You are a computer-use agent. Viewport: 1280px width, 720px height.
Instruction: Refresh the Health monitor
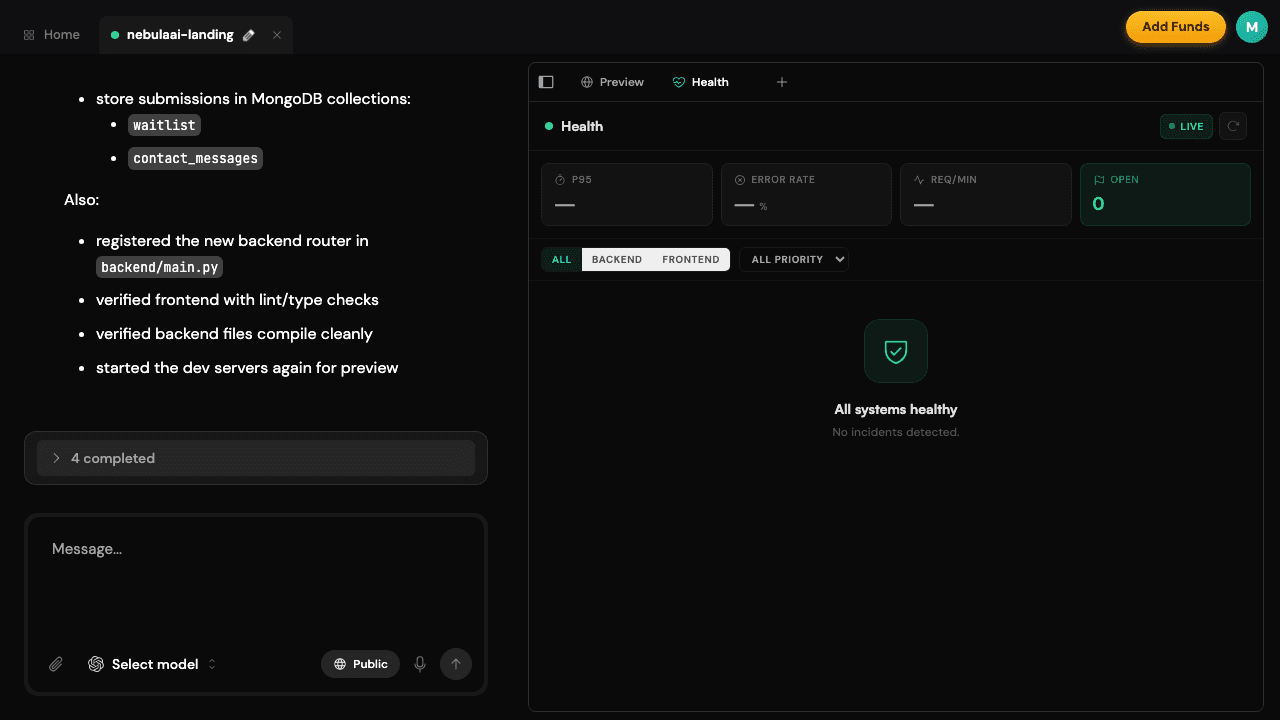1232,125
